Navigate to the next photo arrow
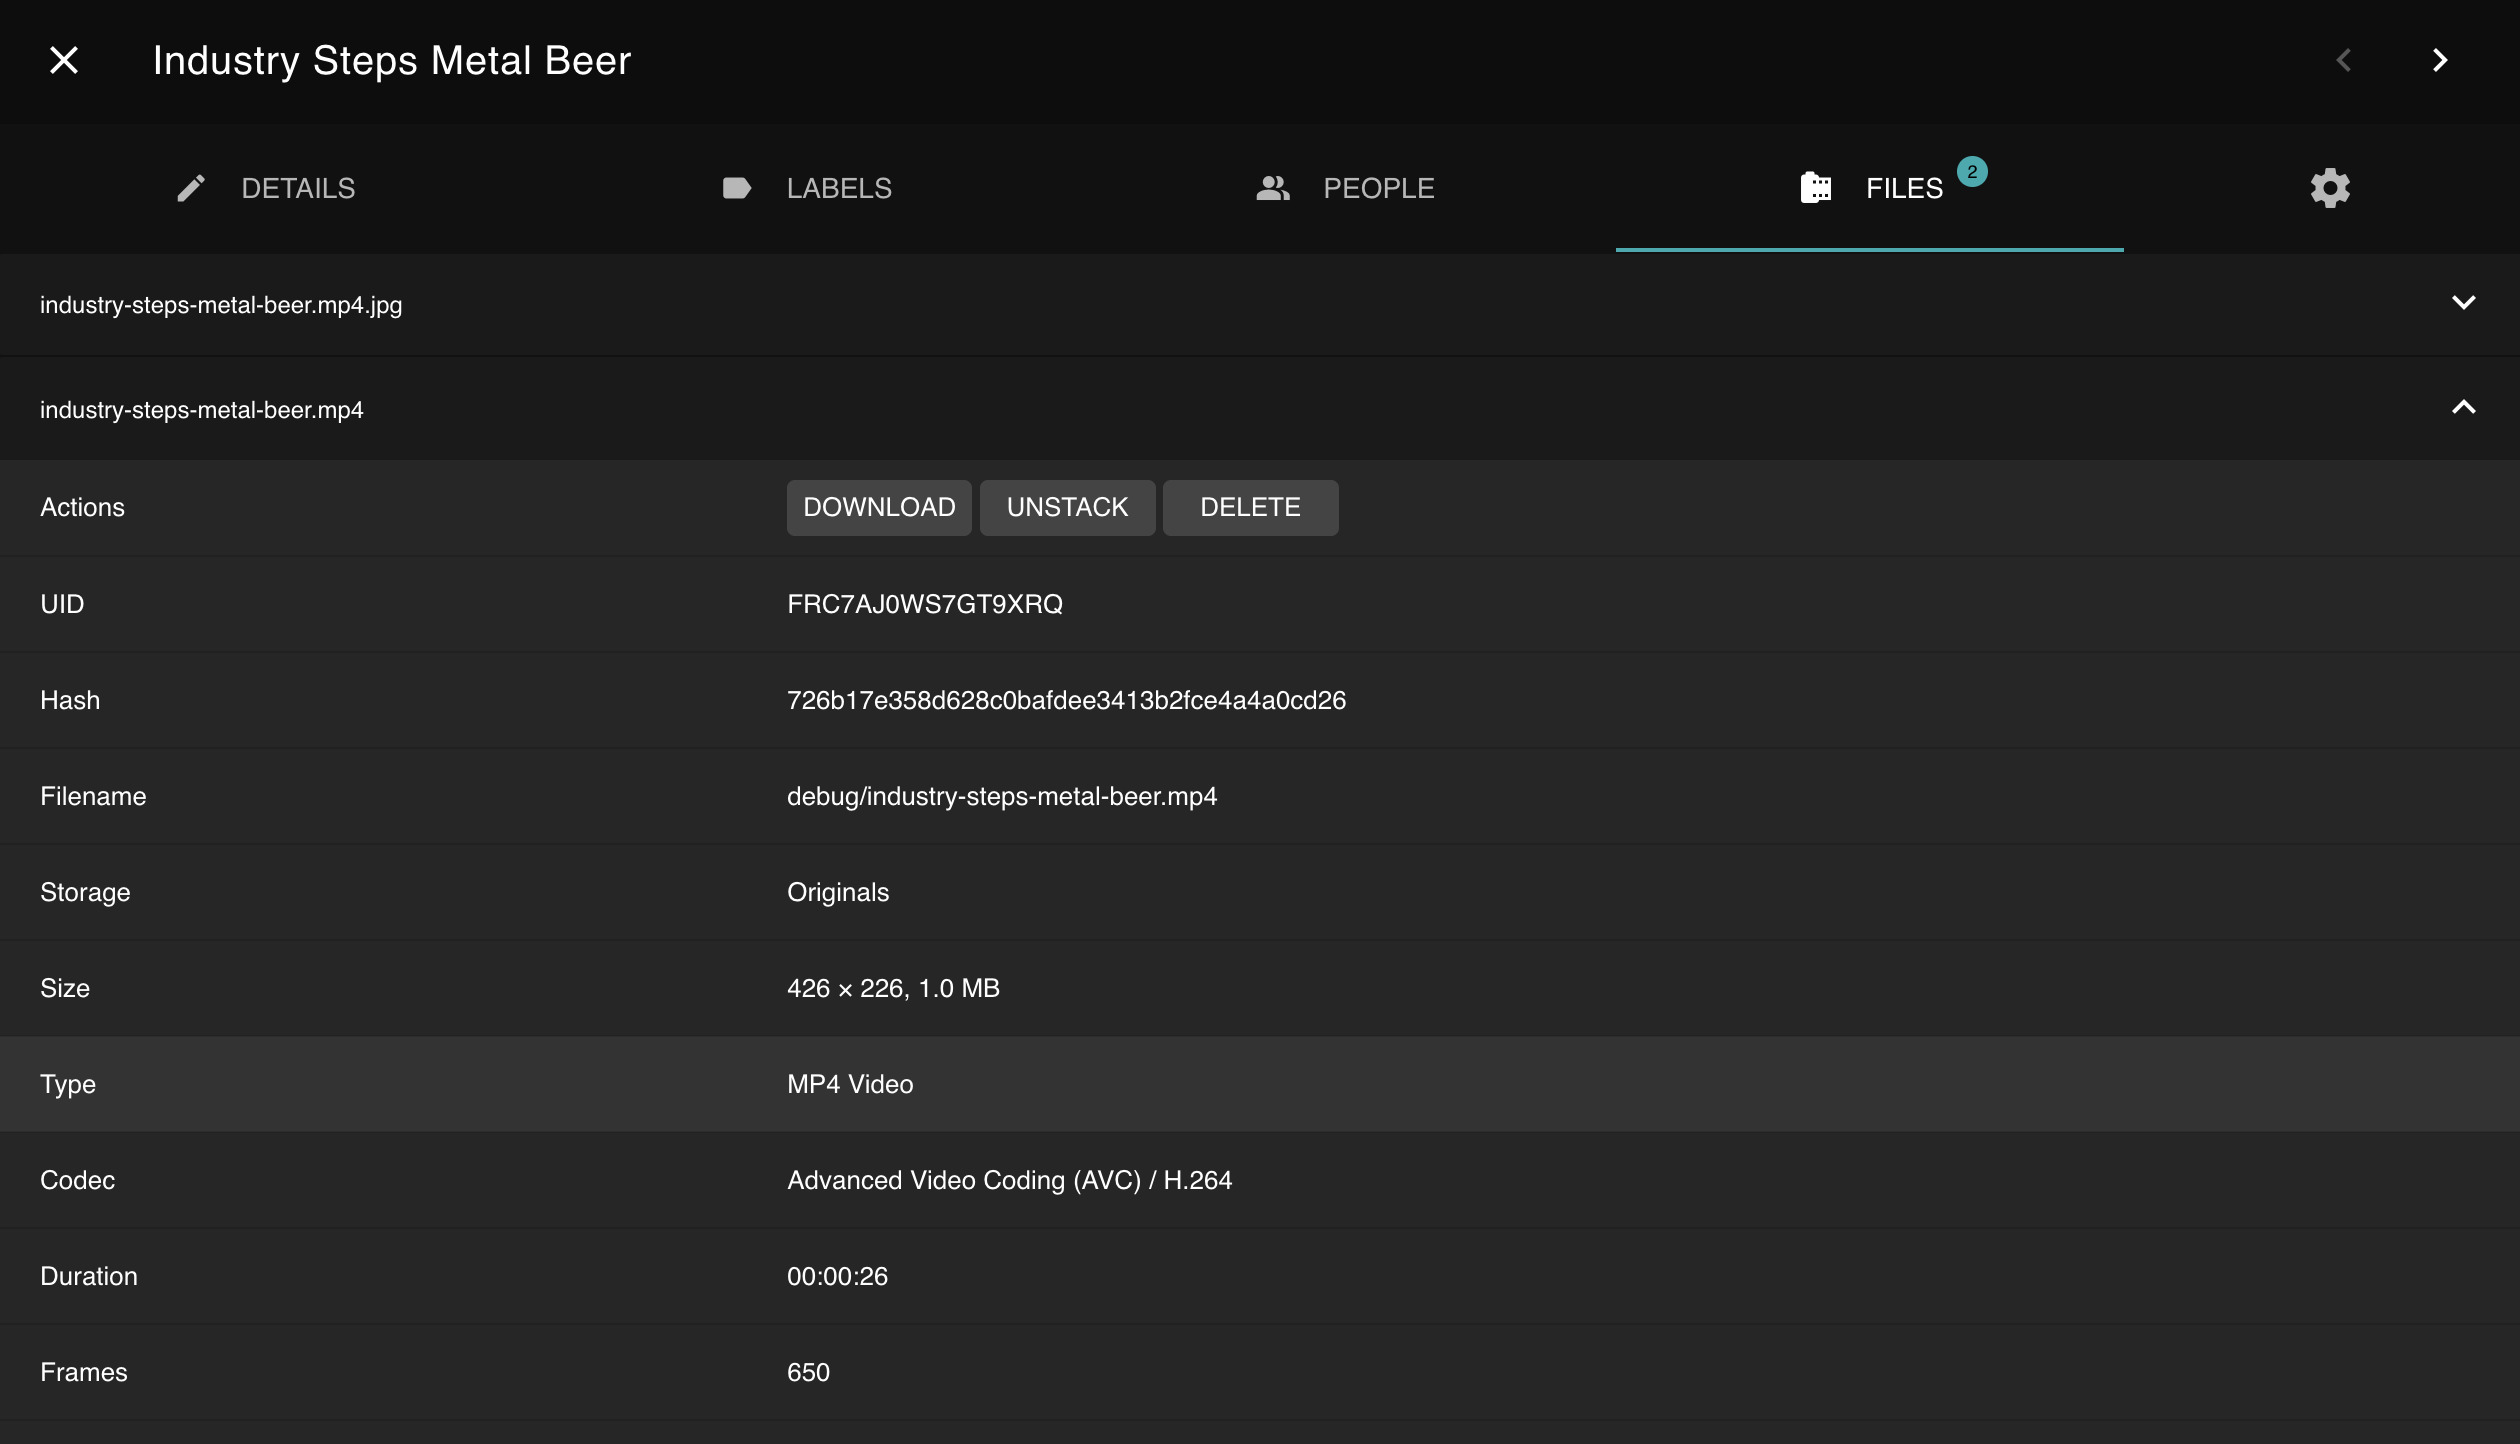This screenshot has height=1444, width=2520. click(2440, 60)
